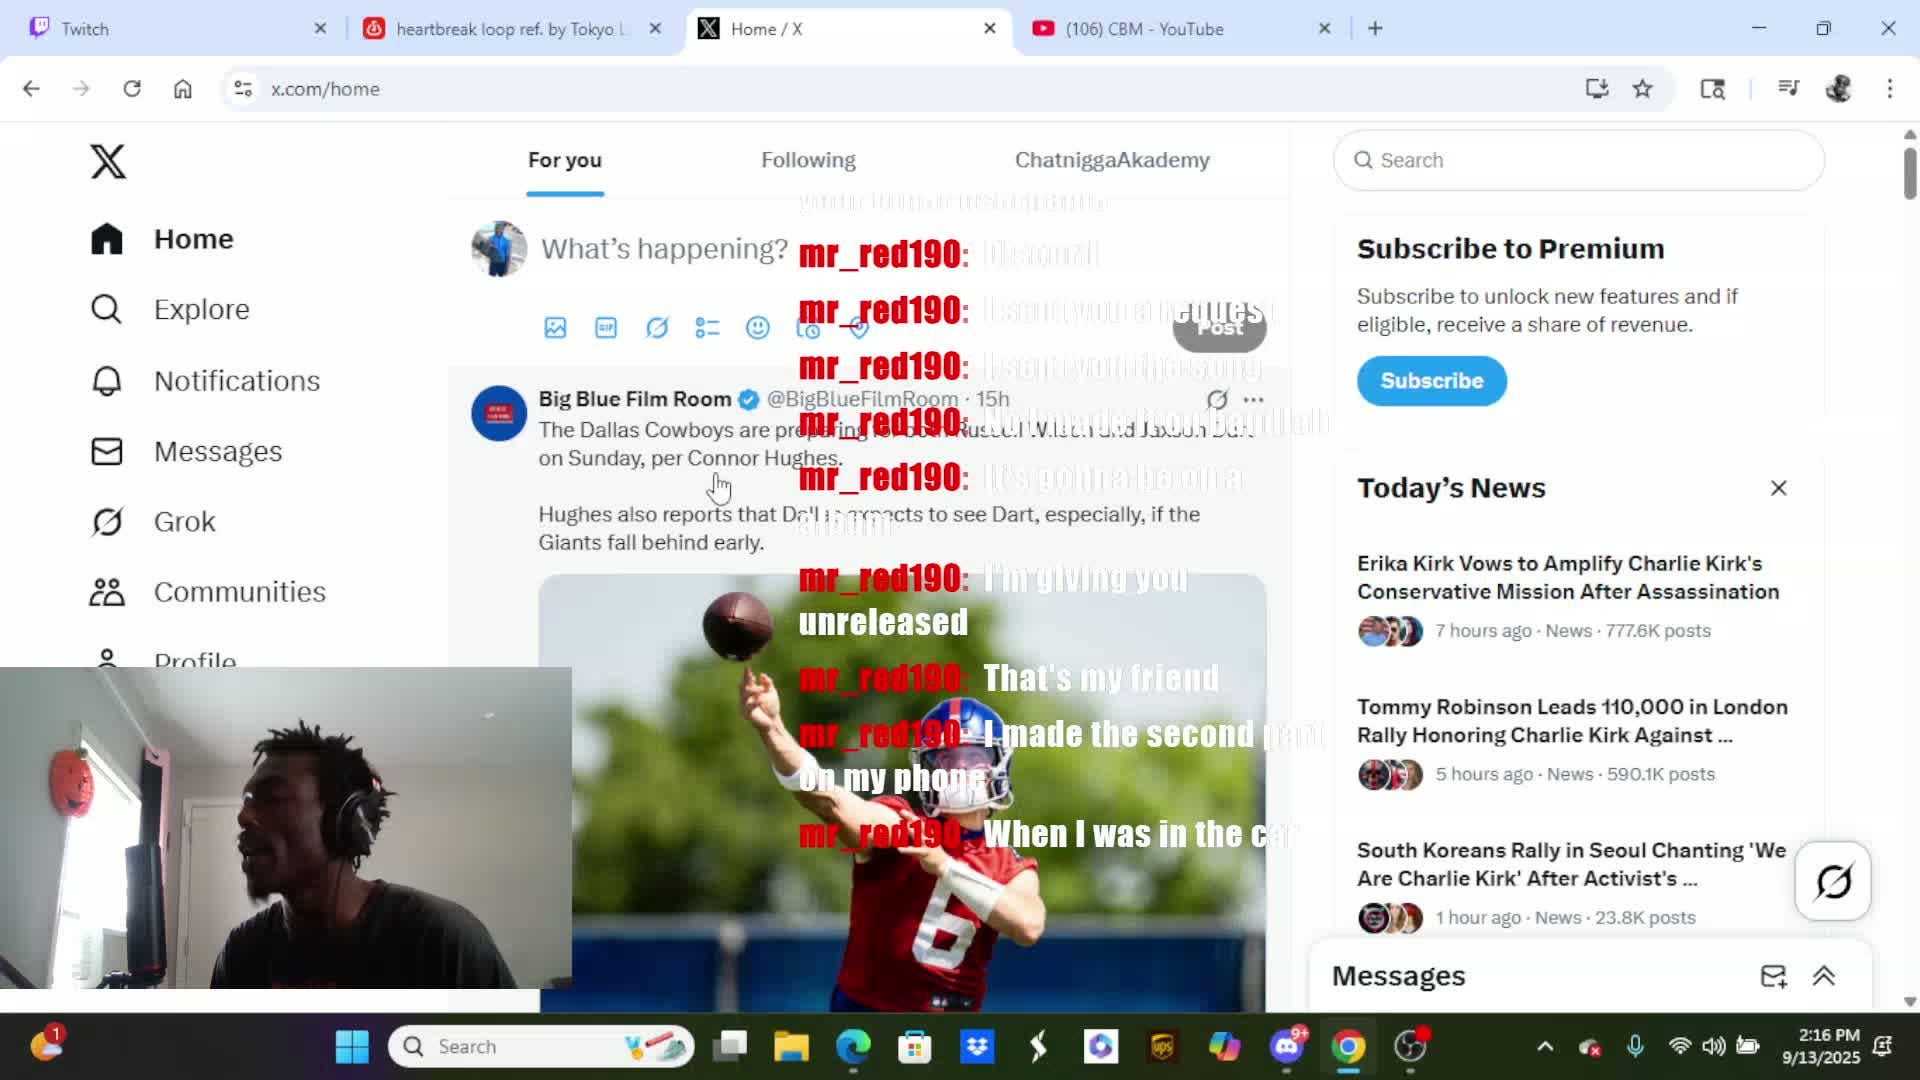
Task: Add a GIF to the post
Action: [x=606, y=328]
